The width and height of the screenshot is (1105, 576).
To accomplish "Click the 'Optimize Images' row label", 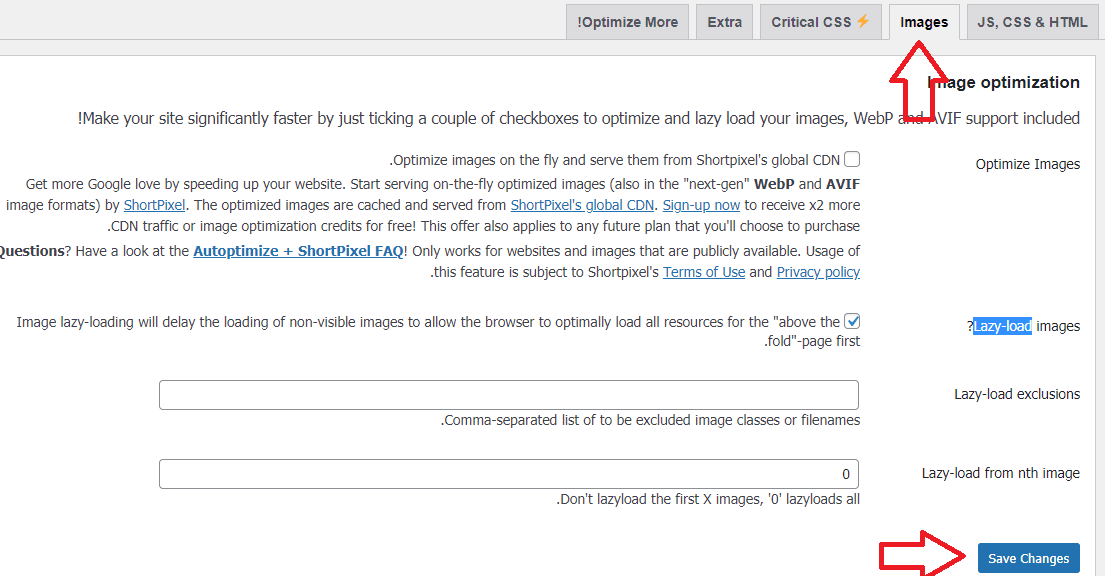I will [x=1027, y=164].
